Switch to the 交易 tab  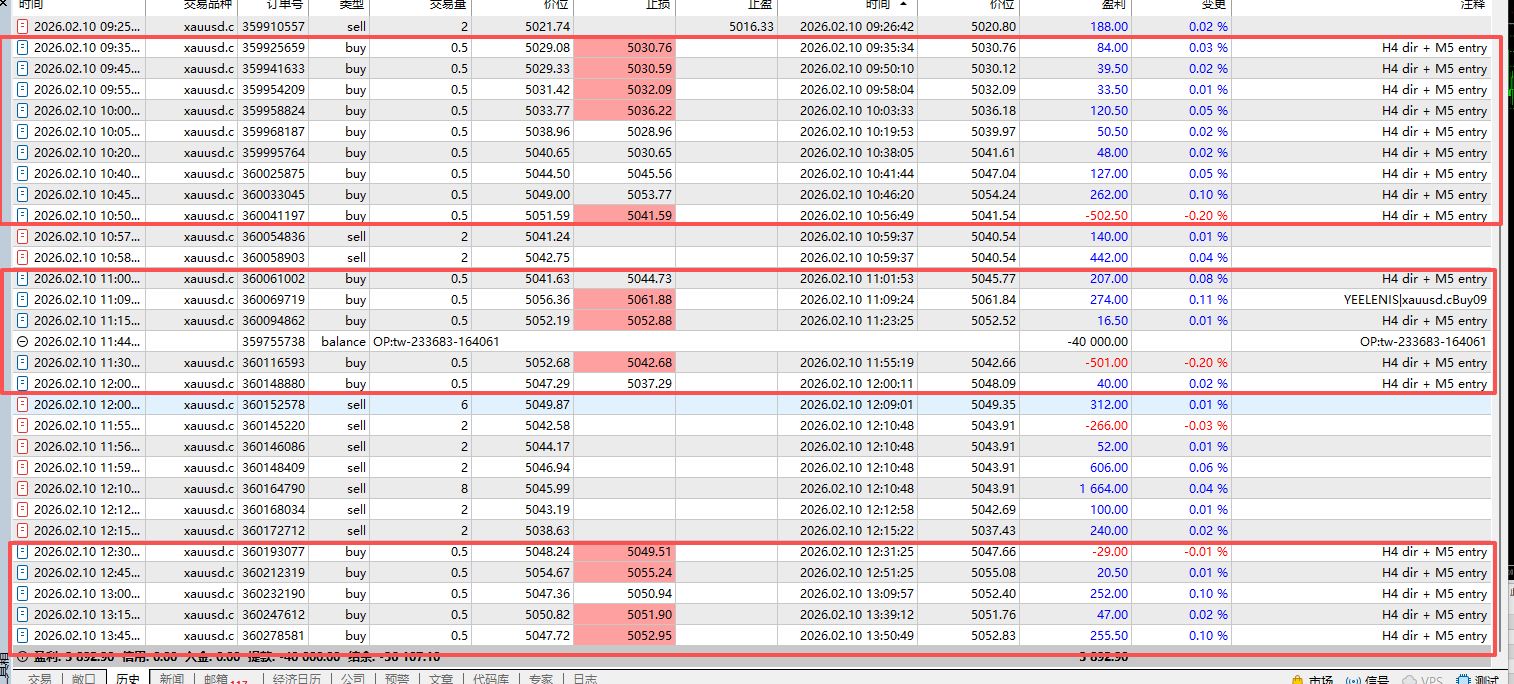39,679
